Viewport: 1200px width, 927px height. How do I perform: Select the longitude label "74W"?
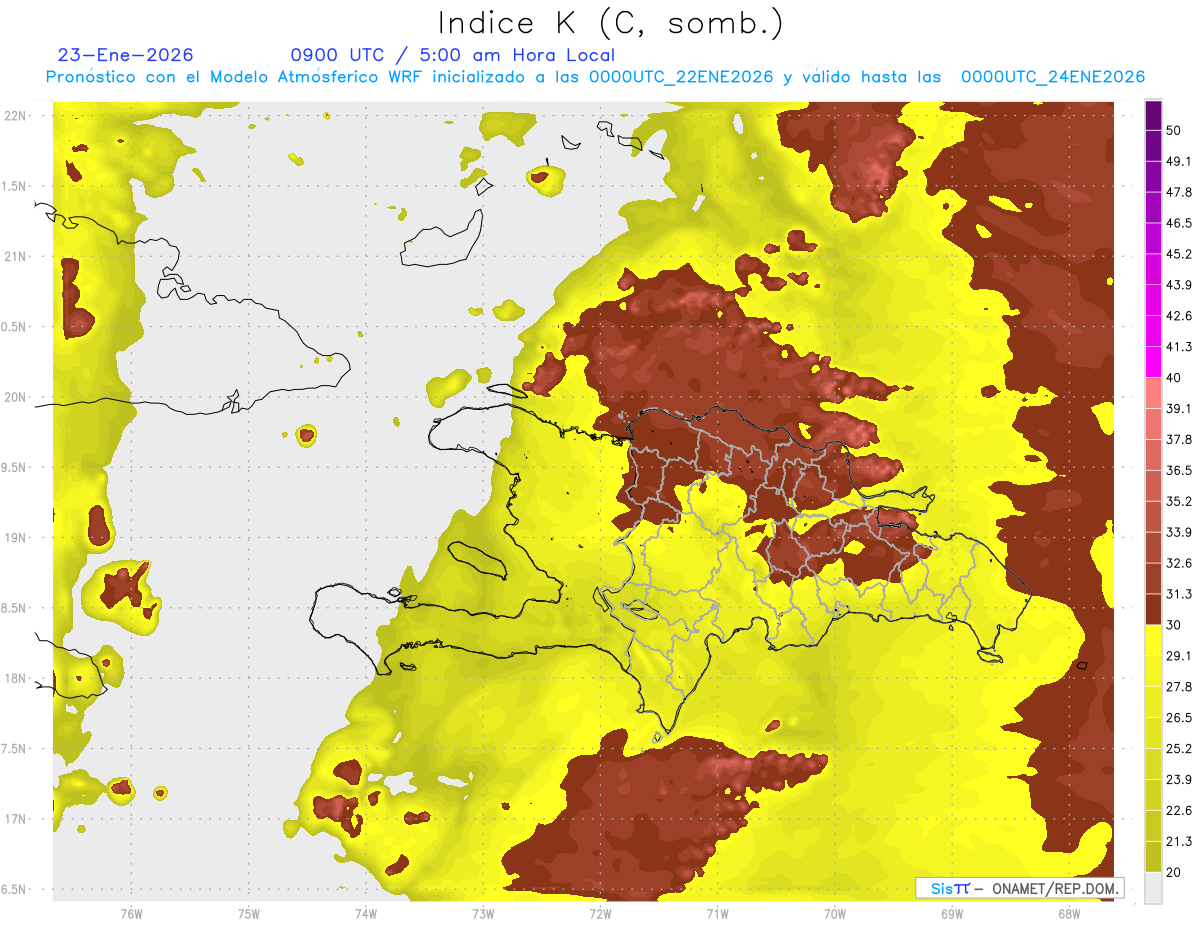coord(366,914)
